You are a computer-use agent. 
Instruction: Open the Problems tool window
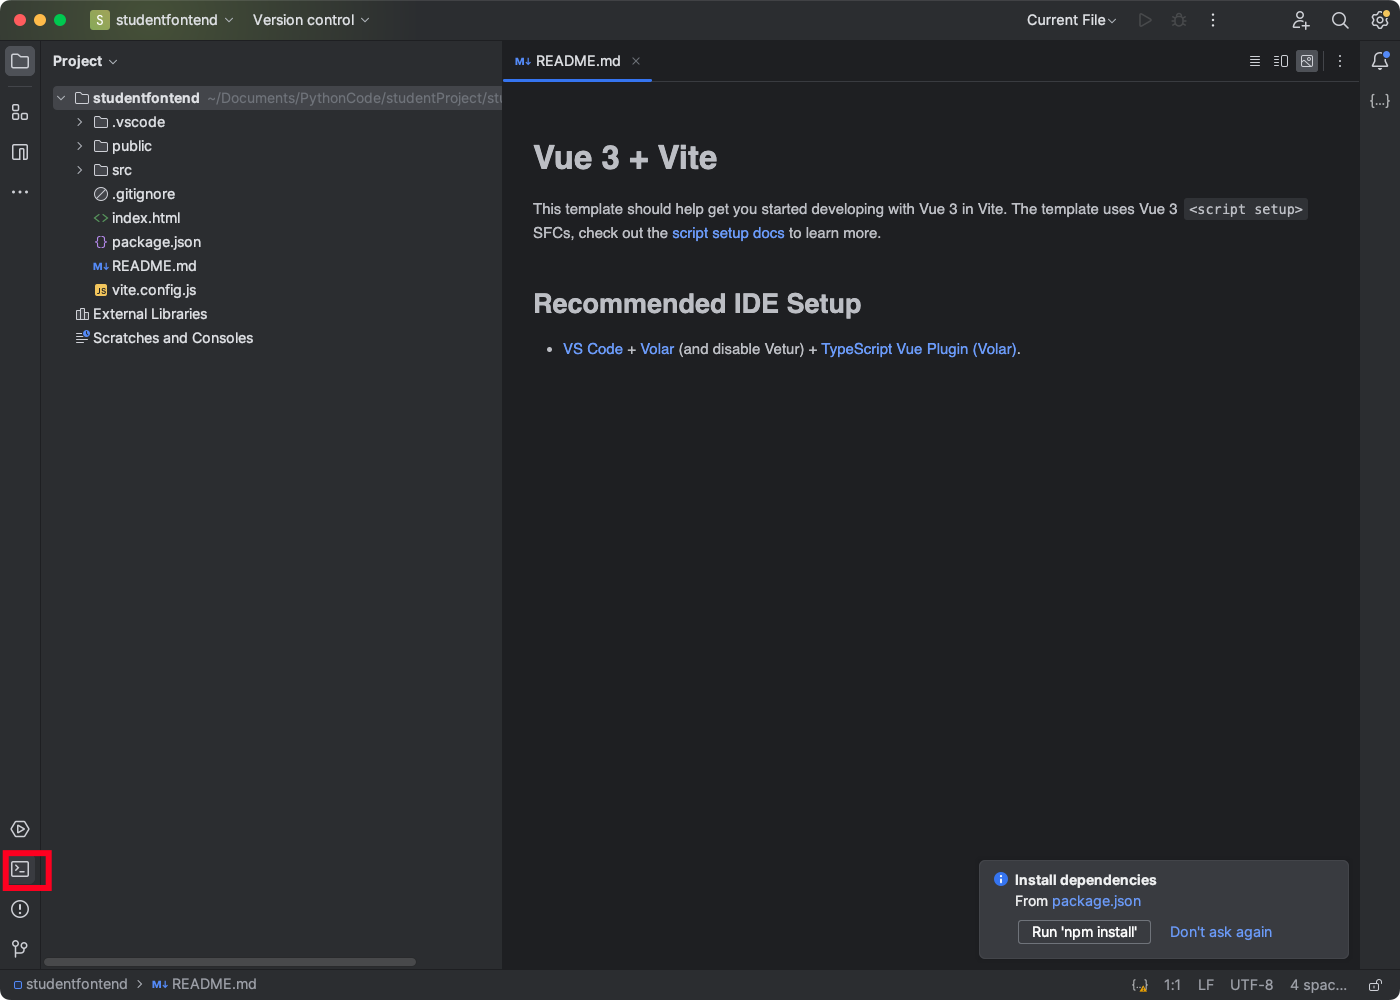click(x=20, y=909)
